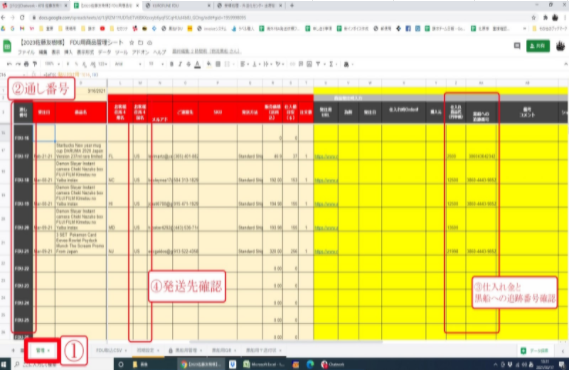This screenshot has height=370, width=569.
Task: Open the cell borders tool
Action: [218, 64]
